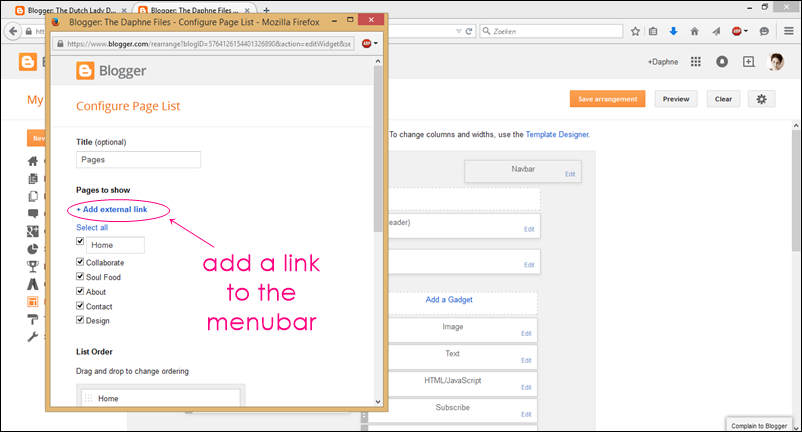Image resolution: width=802 pixels, height=432 pixels.
Task: Open Earnings trophy sidebar icon
Action: point(33,266)
